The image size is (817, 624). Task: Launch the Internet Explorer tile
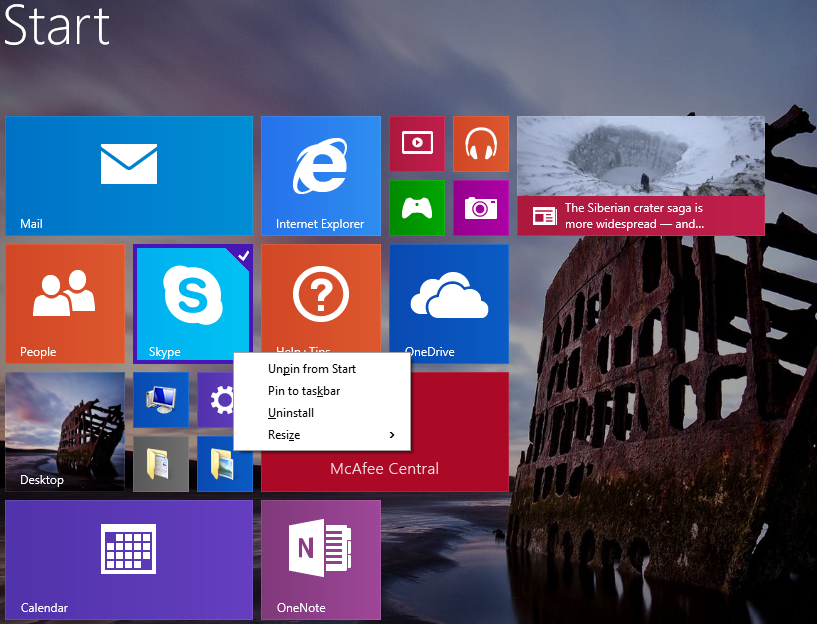(x=320, y=176)
